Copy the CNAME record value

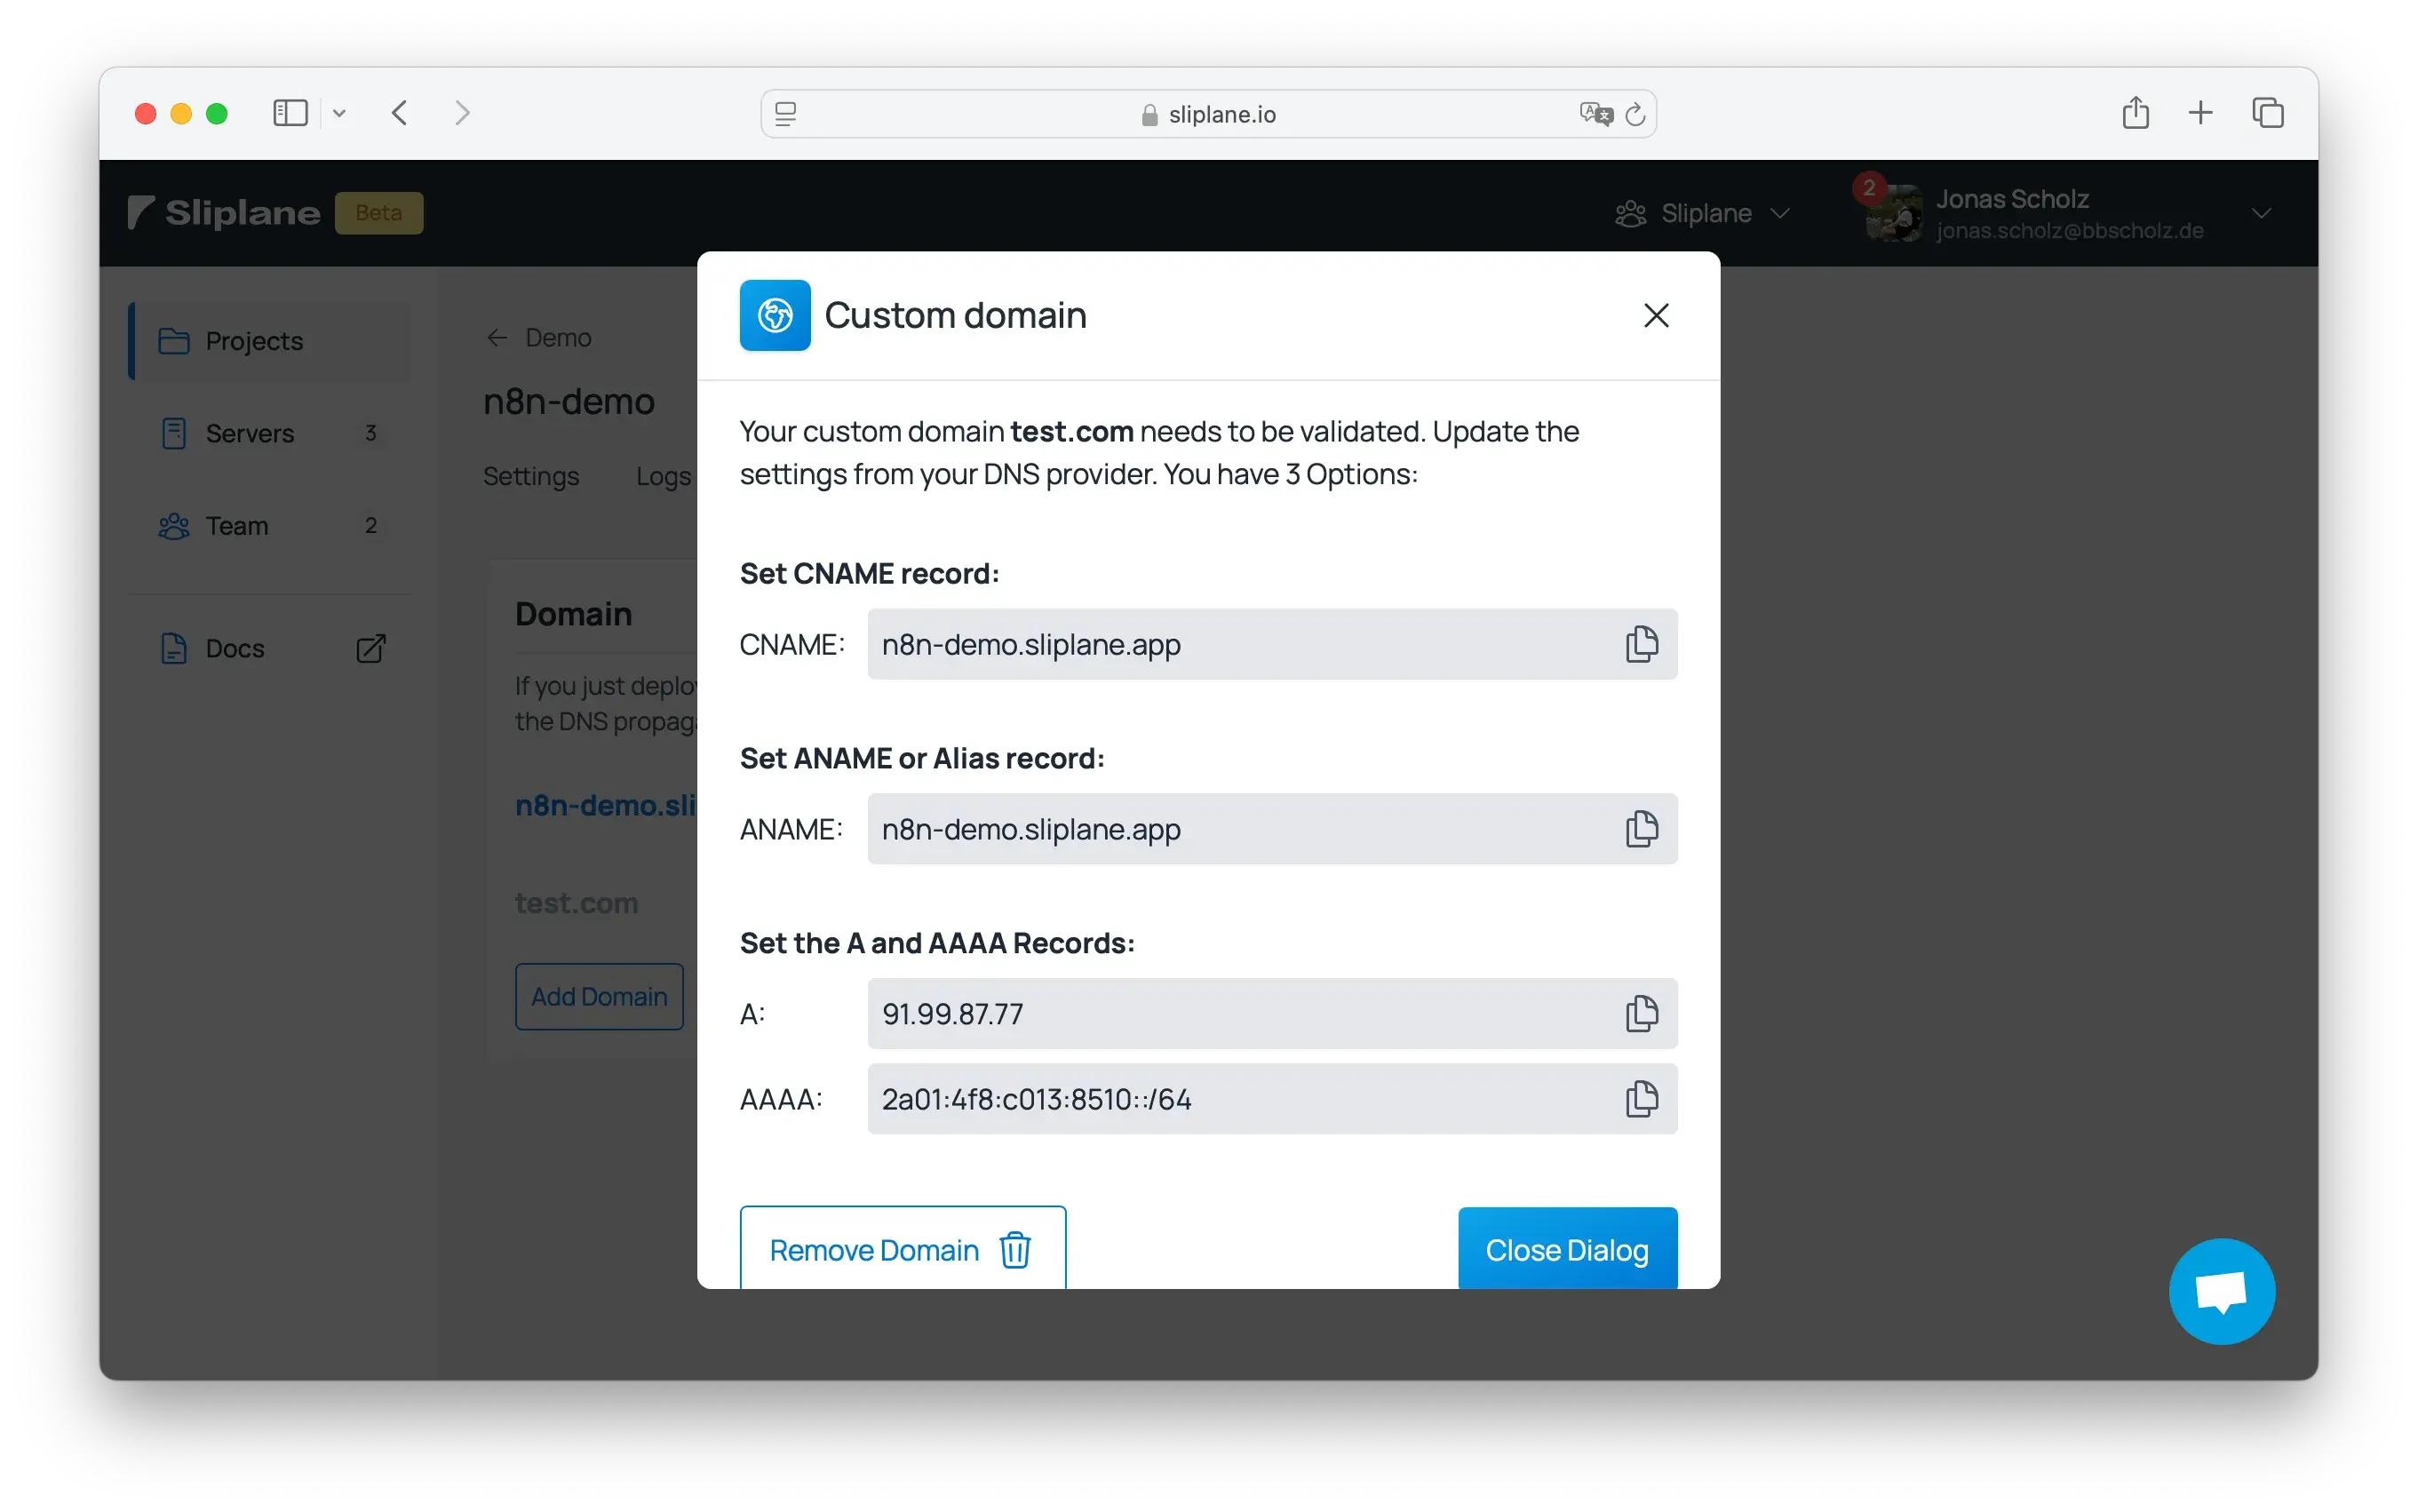1641,644
